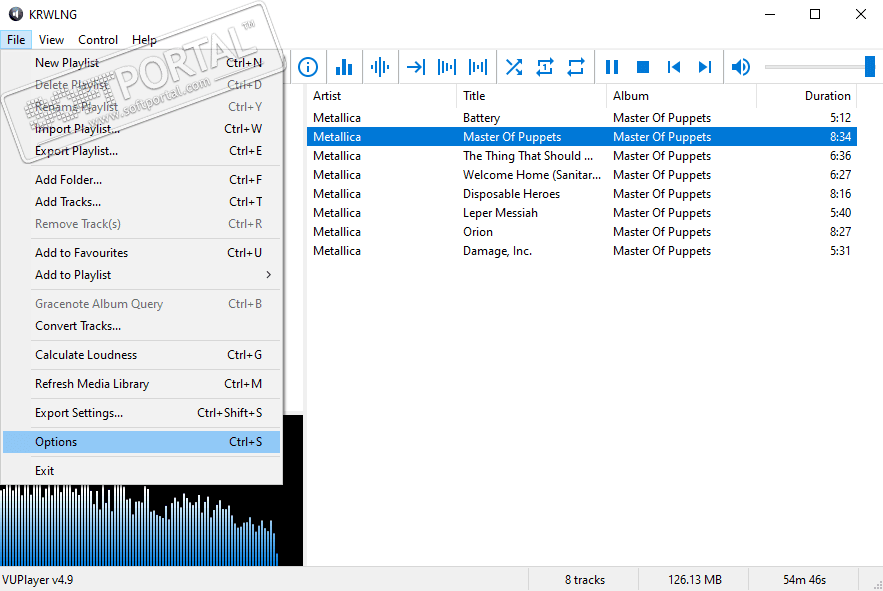Sort by Artist column header
The width and height of the screenshot is (883, 591).
tap(381, 96)
